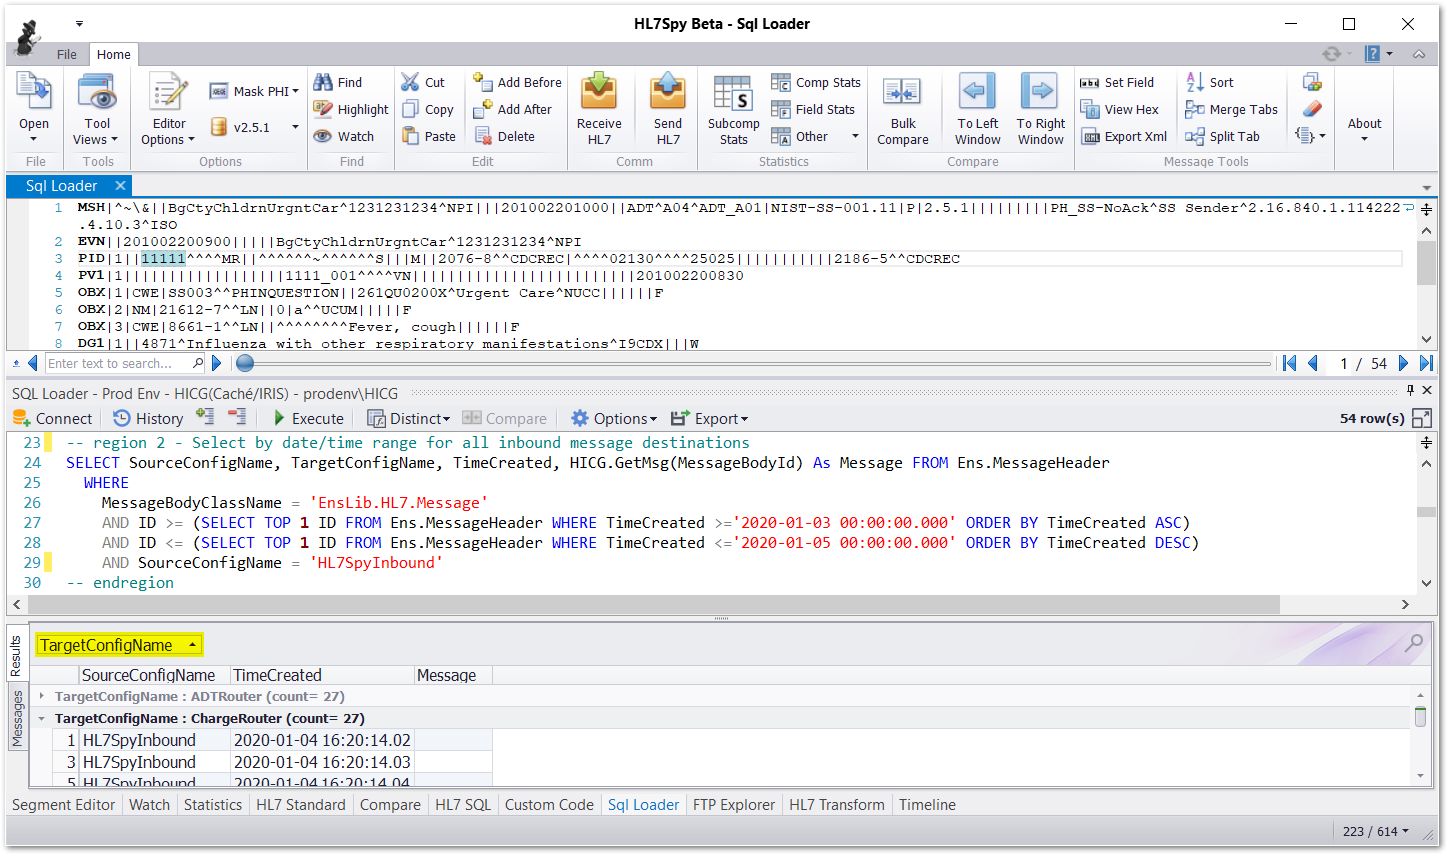Viewport: 1448px width, 855px height.
Task: Click Connect in SQL Loader toolbar
Action: (52, 418)
